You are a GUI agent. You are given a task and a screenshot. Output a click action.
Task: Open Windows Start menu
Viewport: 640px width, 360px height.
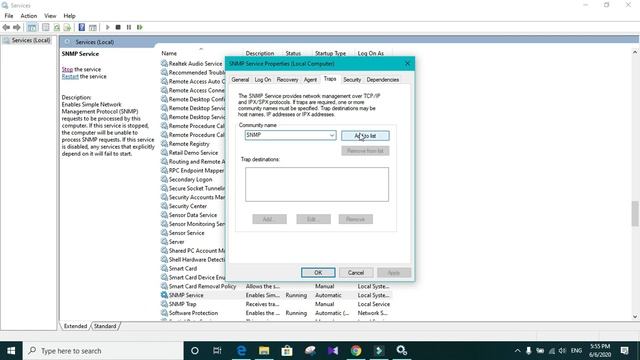11,351
